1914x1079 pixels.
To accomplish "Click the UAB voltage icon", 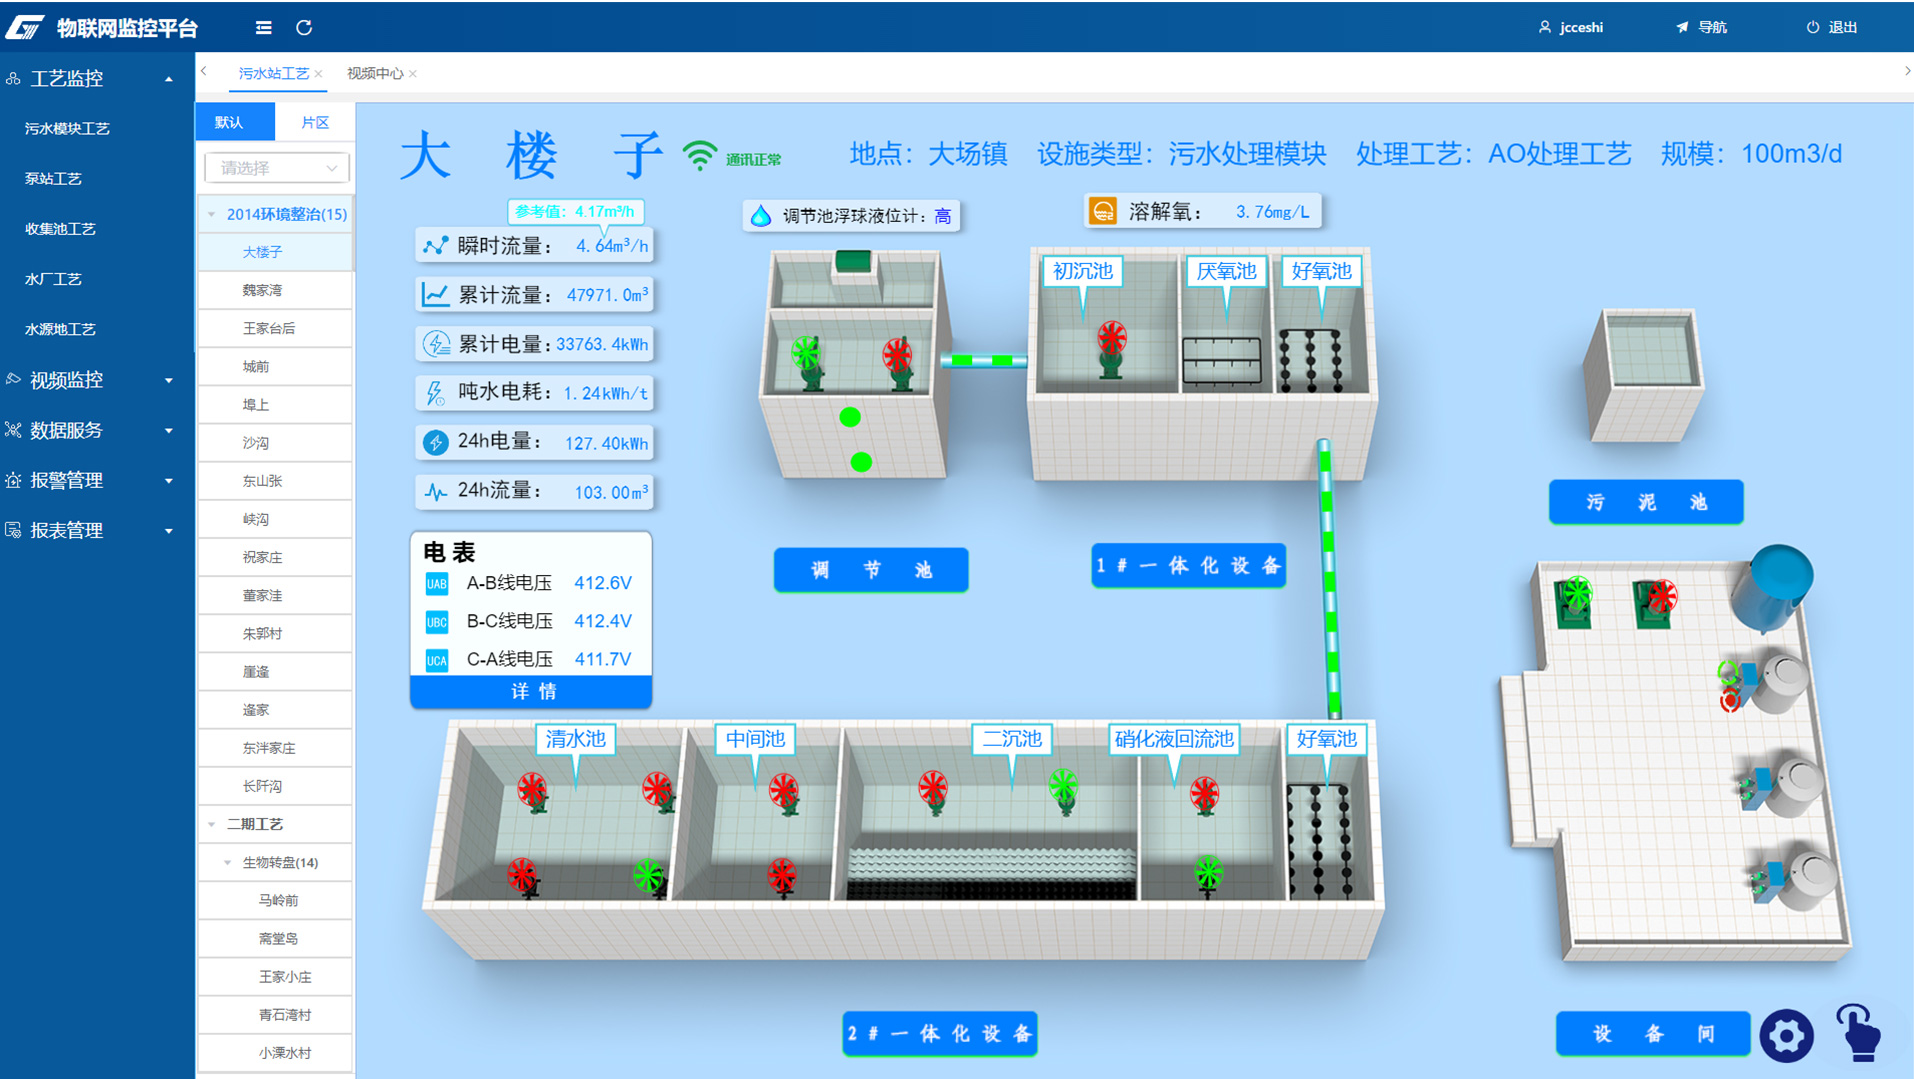I will point(437,584).
